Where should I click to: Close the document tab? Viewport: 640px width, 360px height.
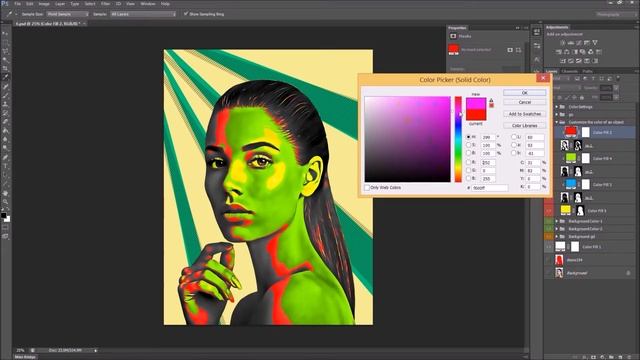pyautogui.click(x=84, y=24)
